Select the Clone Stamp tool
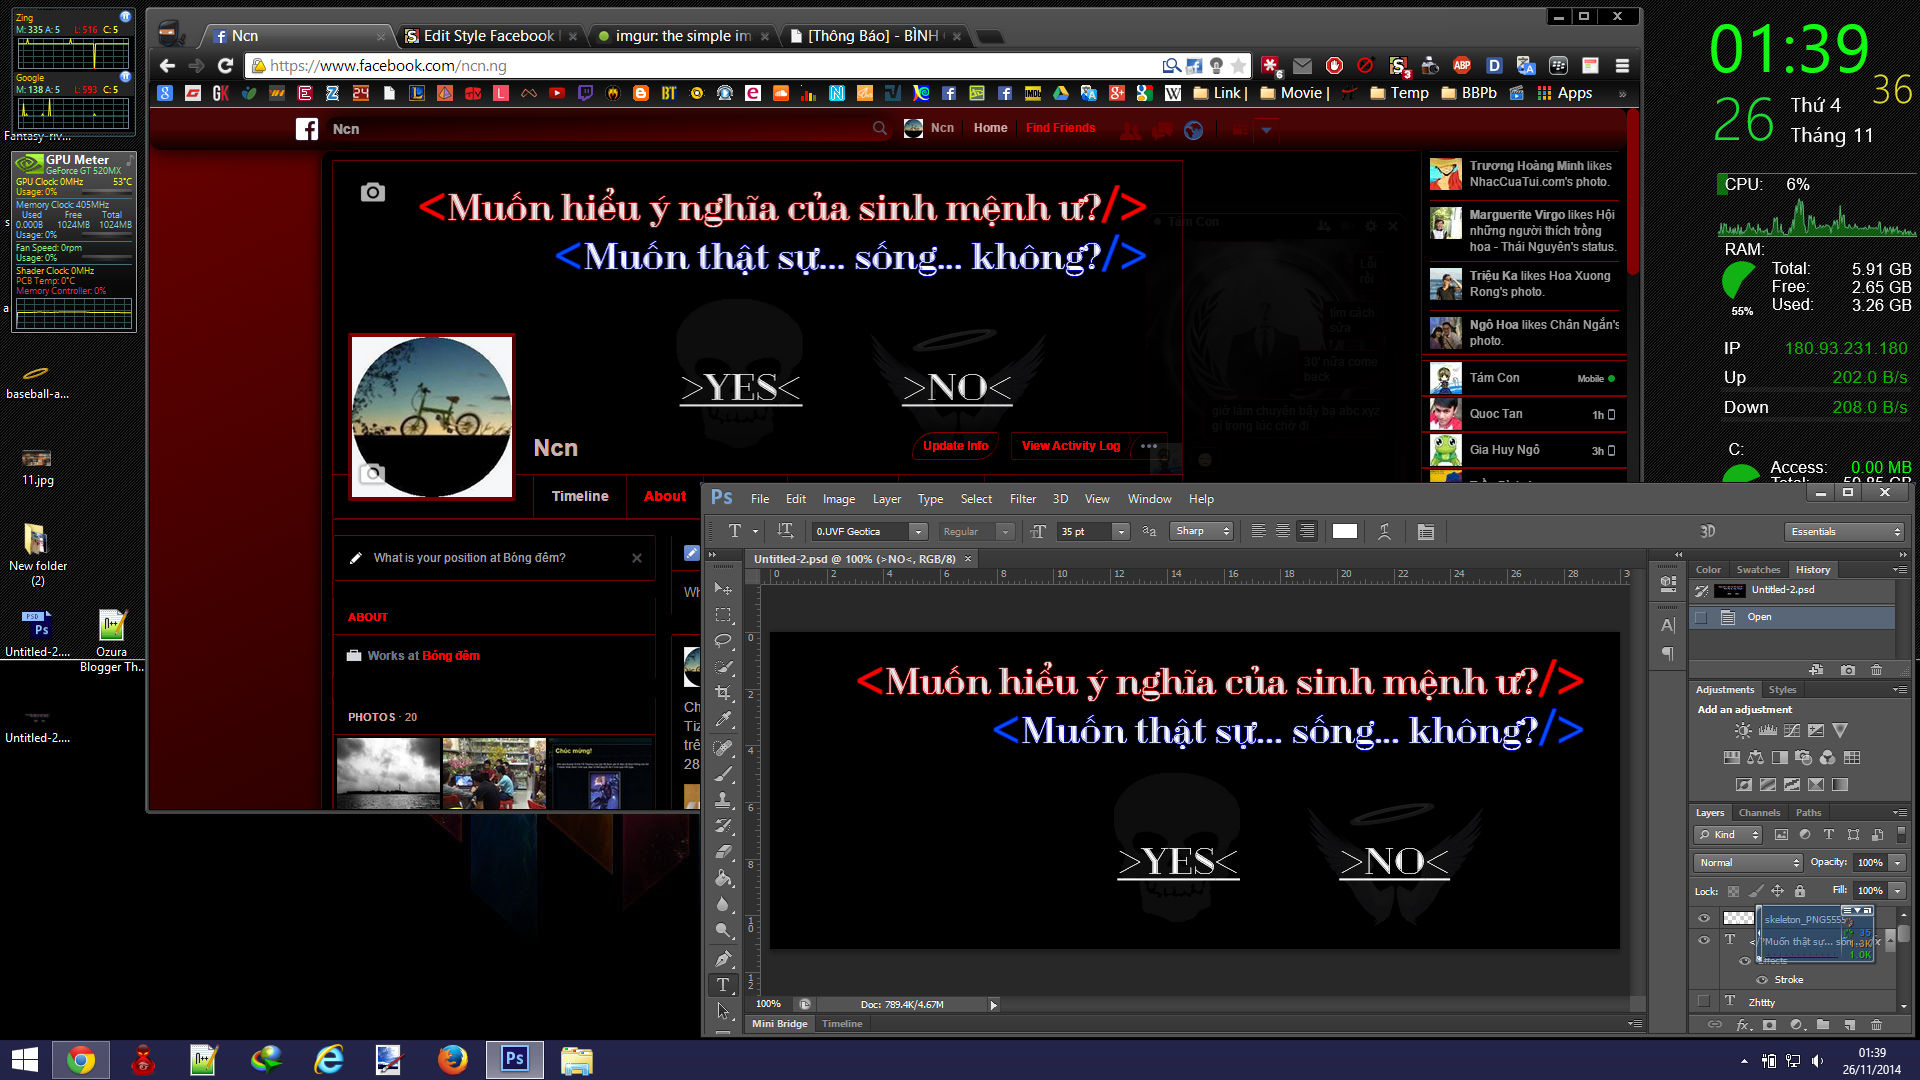This screenshot has height=1080, width=1920. click(723, 799)
